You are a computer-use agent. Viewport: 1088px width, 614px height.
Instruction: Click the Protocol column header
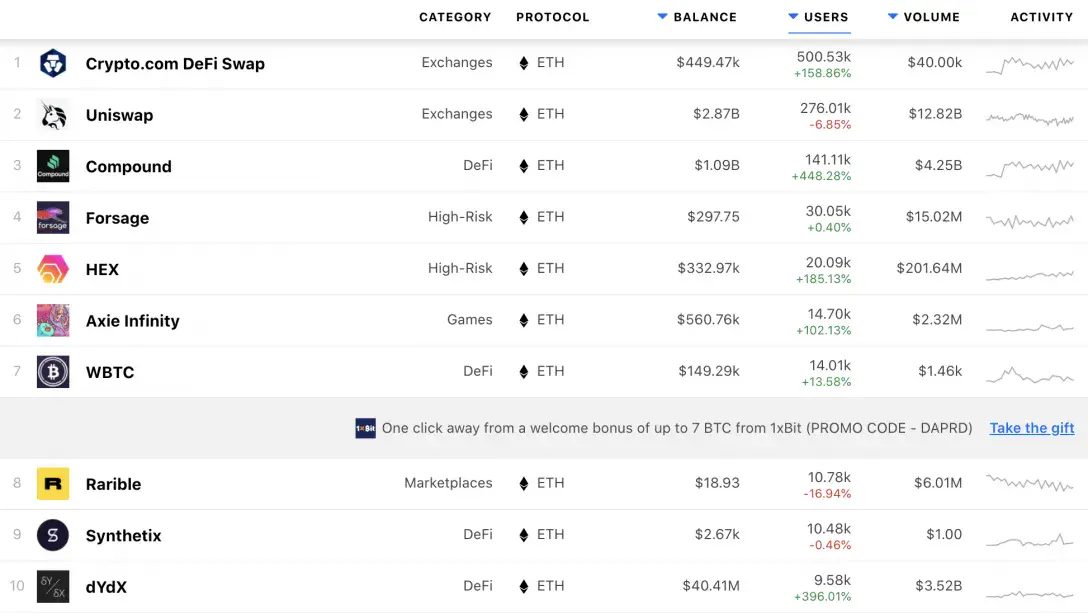tap(552, 17)
